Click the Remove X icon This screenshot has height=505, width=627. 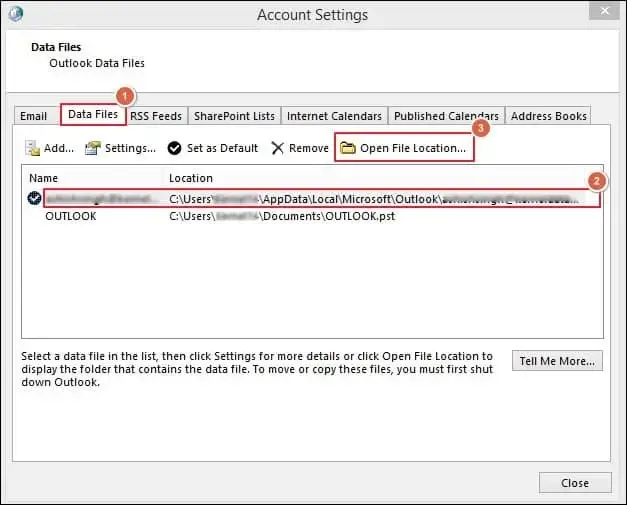[278, 148]
